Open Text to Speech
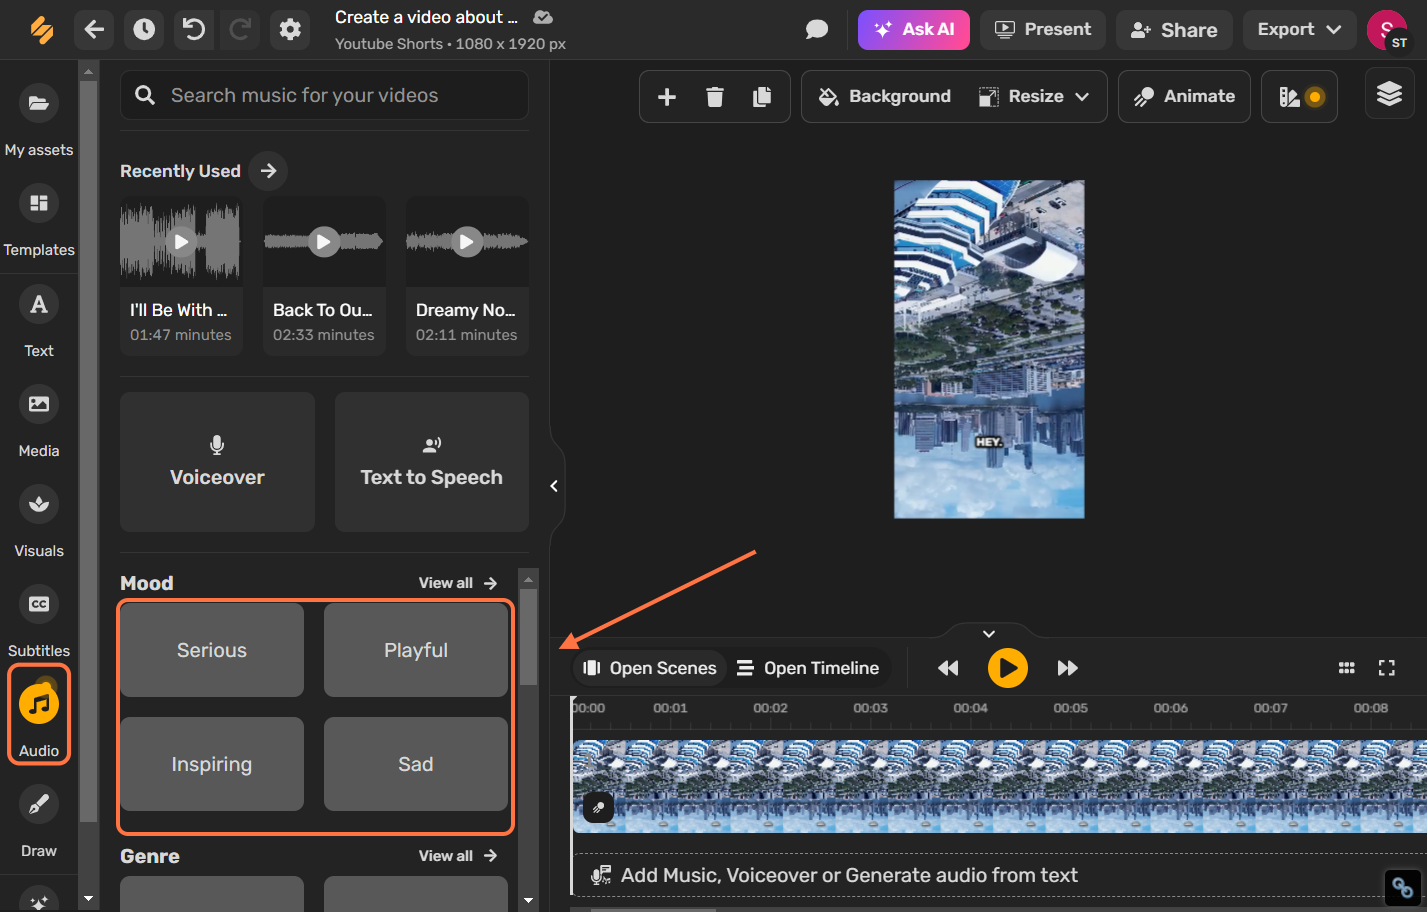This screenshot has height=912, width=1427. point(432,462)
